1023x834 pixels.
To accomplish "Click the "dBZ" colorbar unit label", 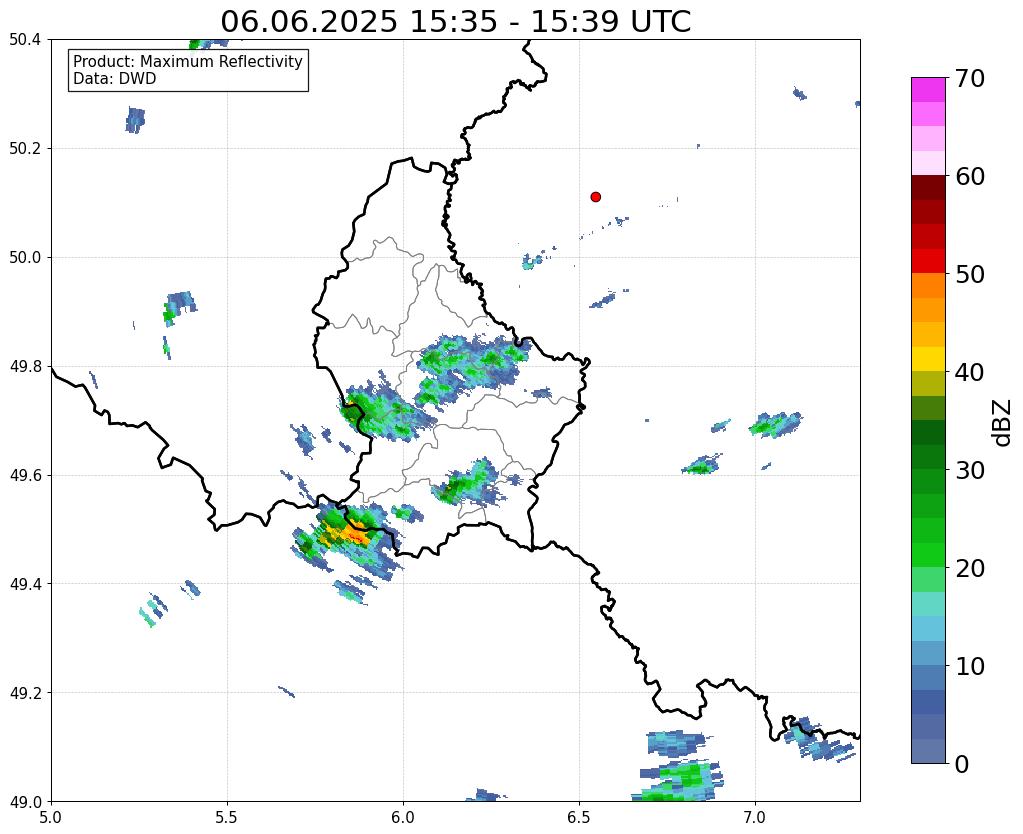I will [1003, 422].
